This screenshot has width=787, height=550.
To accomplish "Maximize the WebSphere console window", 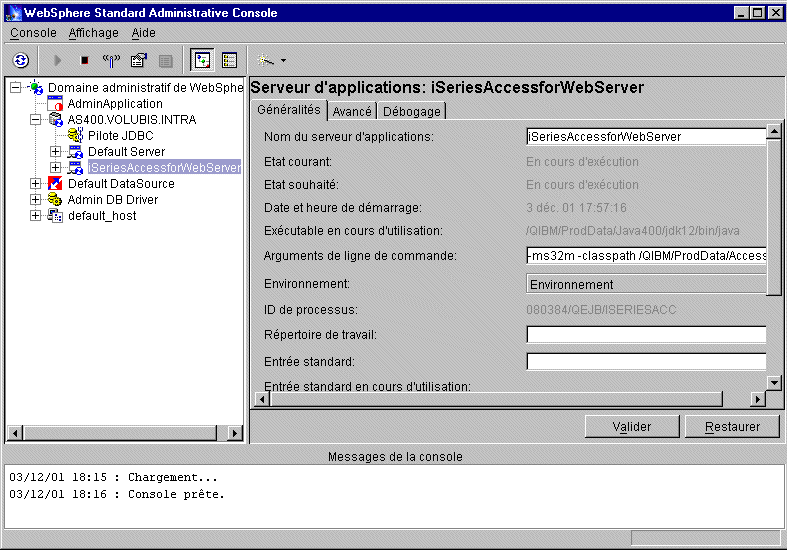I will 758,13.
